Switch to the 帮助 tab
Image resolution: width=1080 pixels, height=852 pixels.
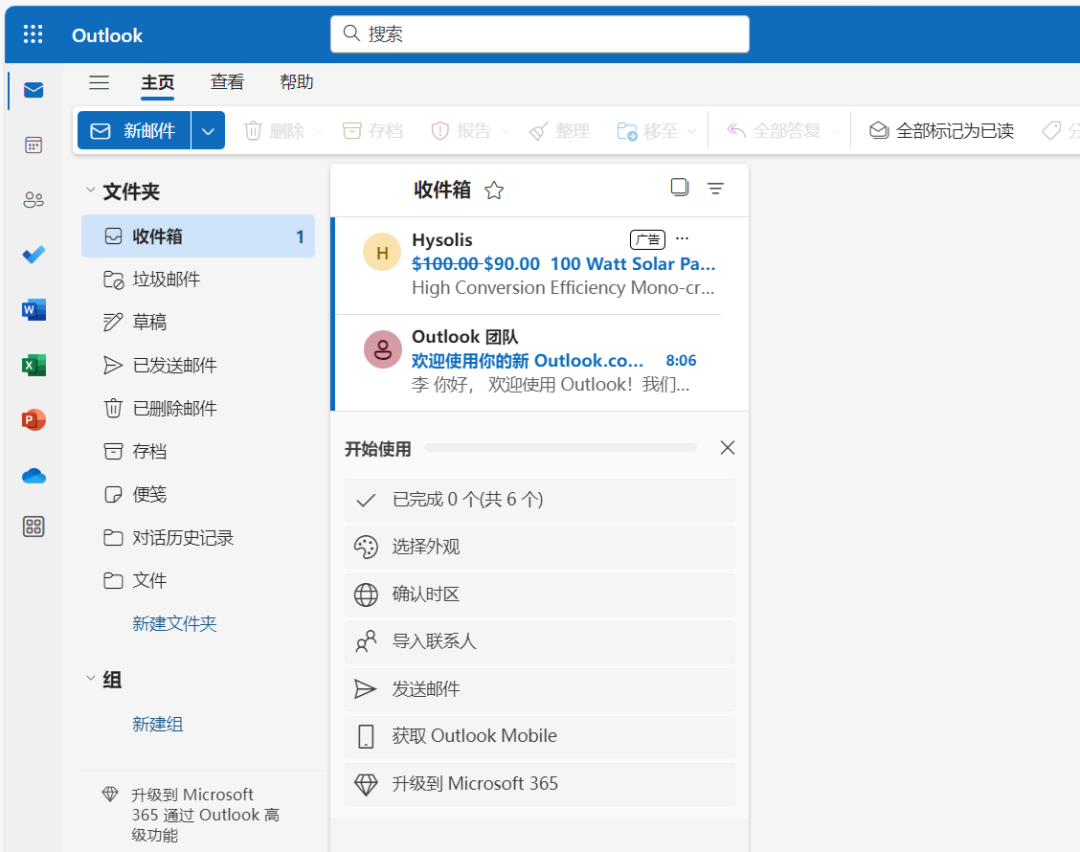tap(296, 83)
